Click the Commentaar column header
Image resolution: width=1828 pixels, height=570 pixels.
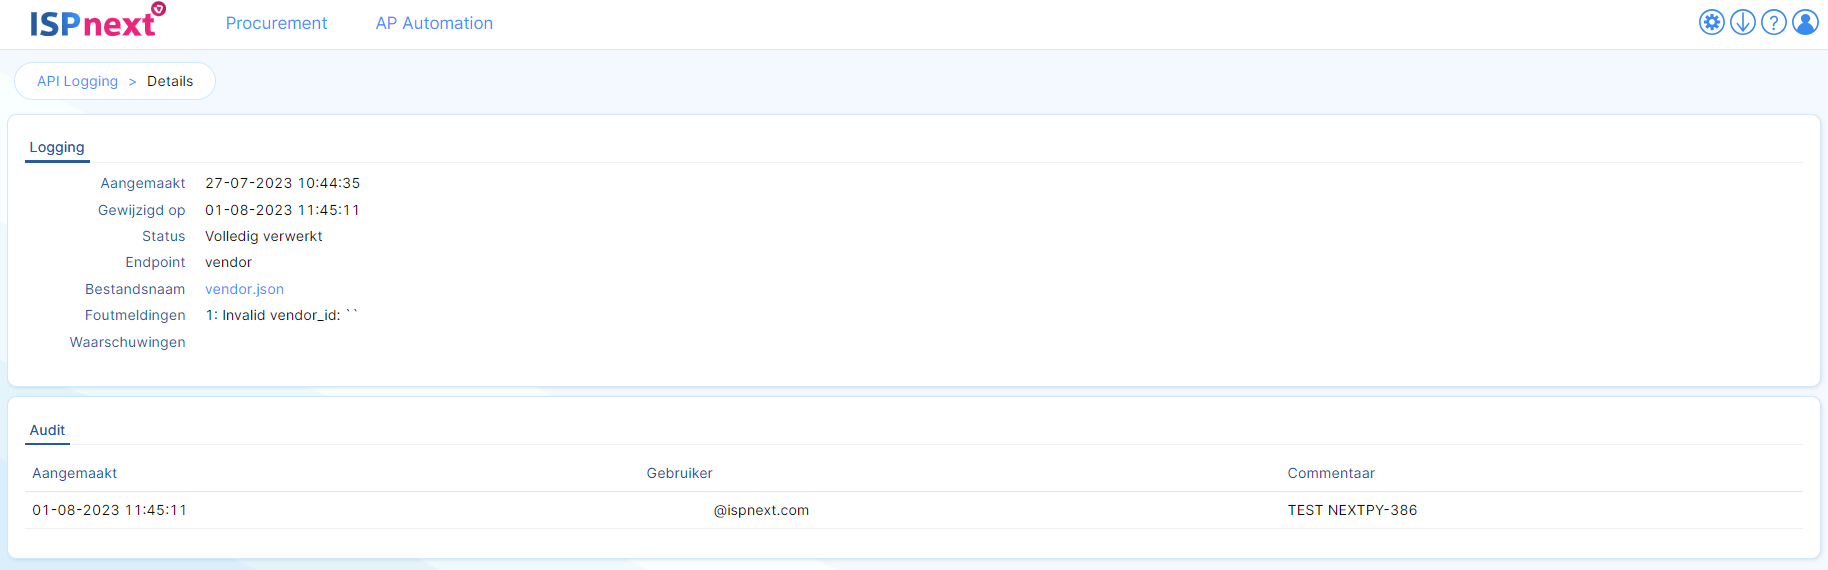[1331, 473]
